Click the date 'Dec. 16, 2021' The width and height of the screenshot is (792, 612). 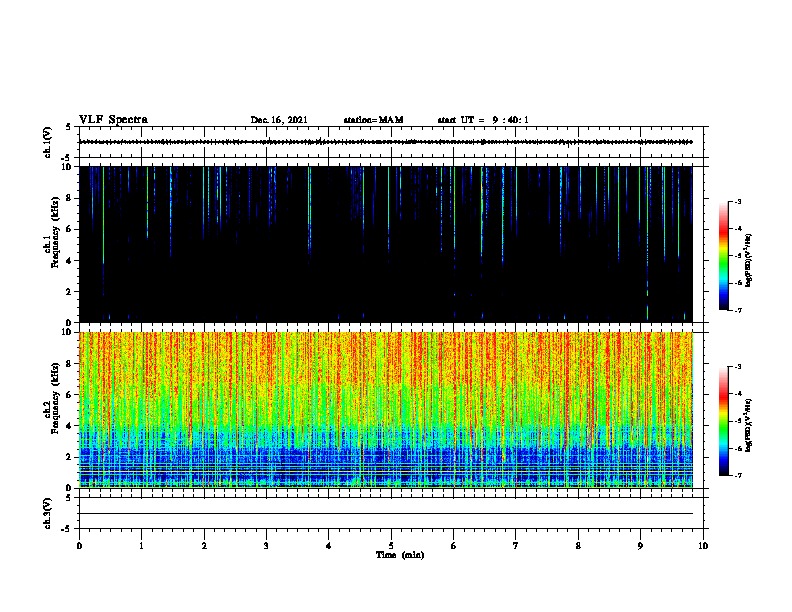click(279, 120)
